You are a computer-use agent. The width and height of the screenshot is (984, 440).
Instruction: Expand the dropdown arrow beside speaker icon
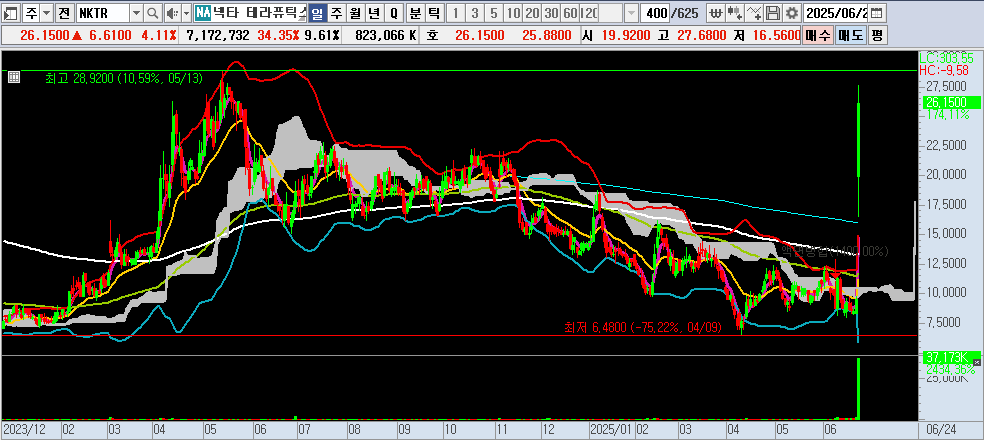click(186, 13)
